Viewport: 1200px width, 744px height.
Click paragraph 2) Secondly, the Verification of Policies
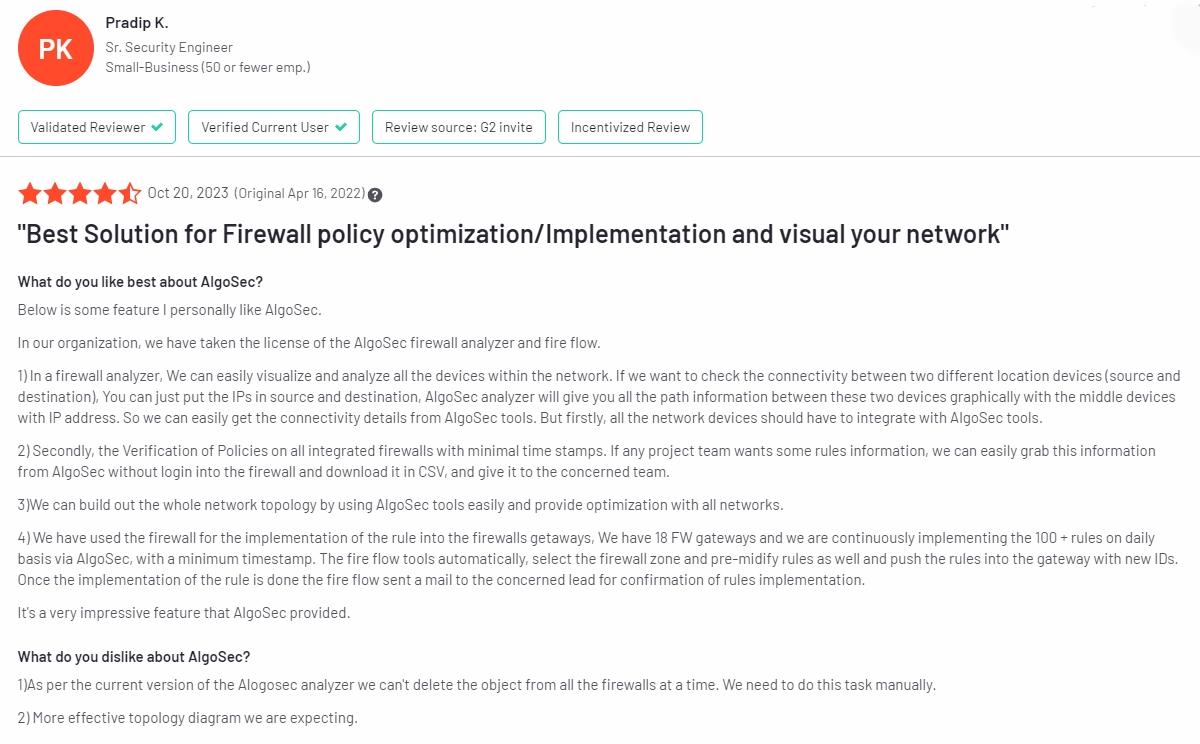587,461
